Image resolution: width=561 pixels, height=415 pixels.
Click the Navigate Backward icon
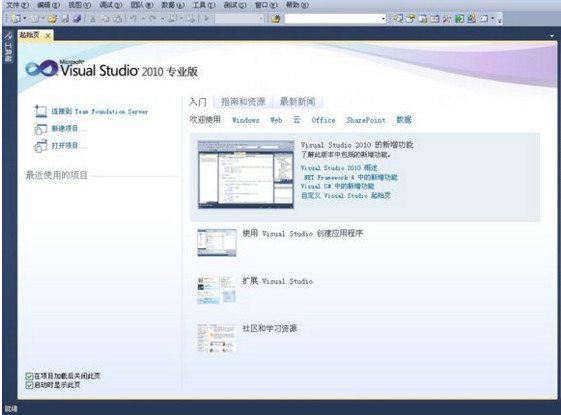click(174, 18)
